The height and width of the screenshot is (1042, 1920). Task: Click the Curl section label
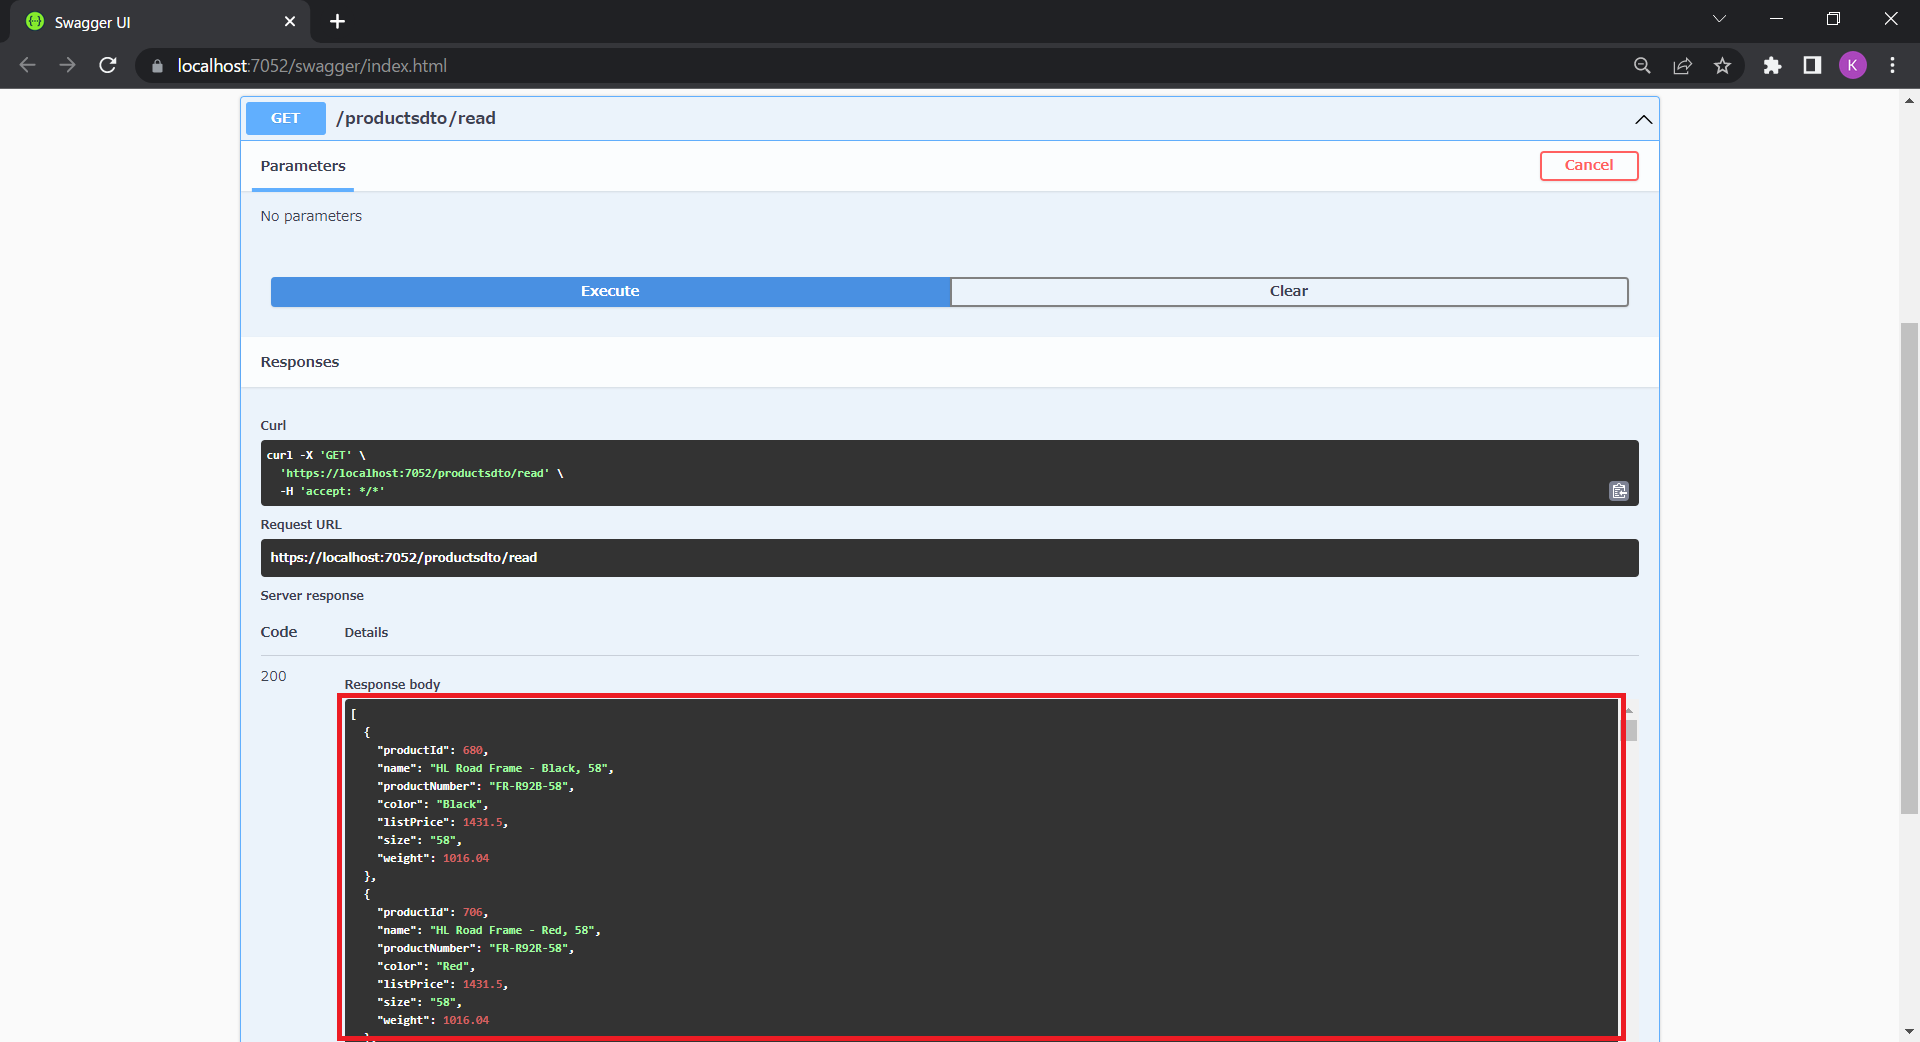click(x=273, y=426)
